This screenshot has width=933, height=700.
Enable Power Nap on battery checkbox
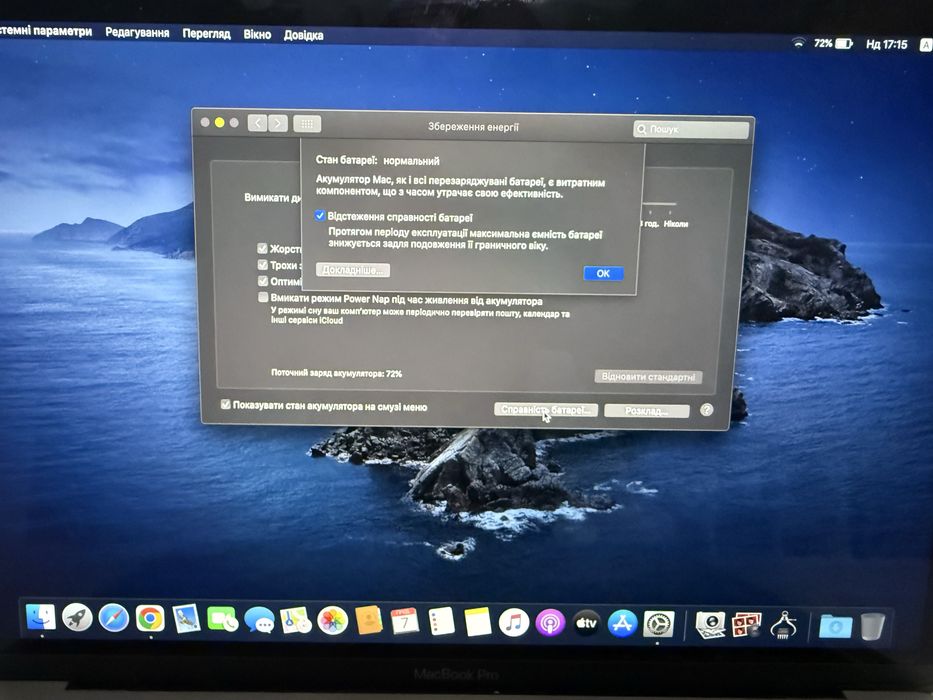pyautogui.click(x=263, y=297)
